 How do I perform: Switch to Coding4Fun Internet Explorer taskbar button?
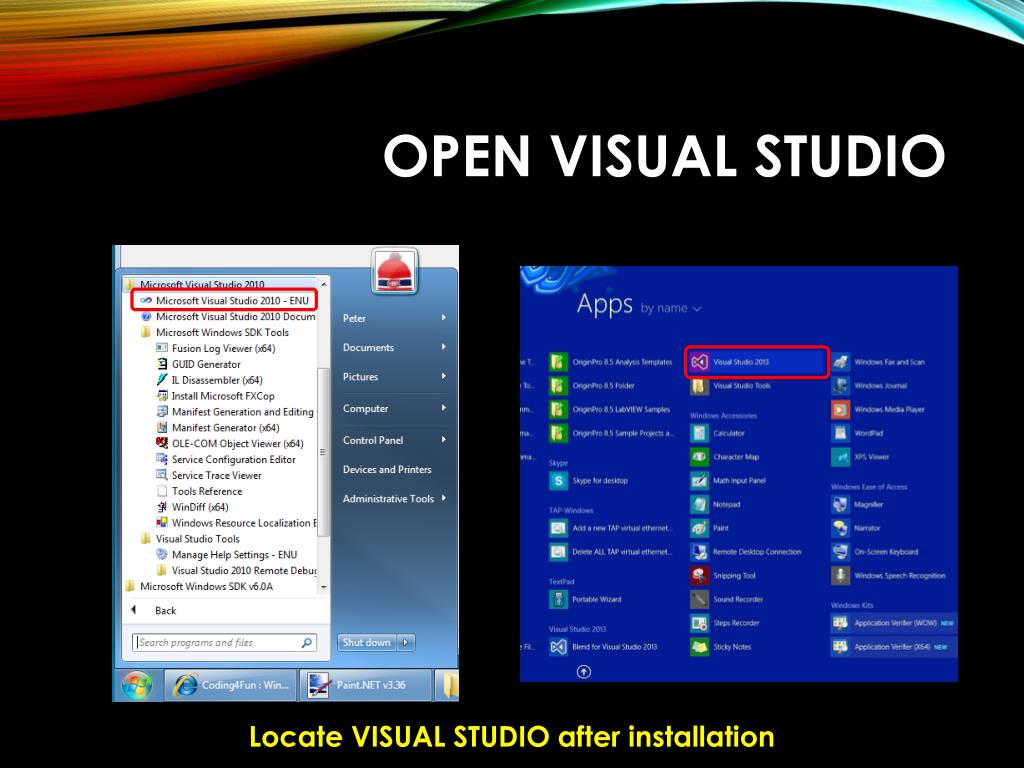click(231, 685)
